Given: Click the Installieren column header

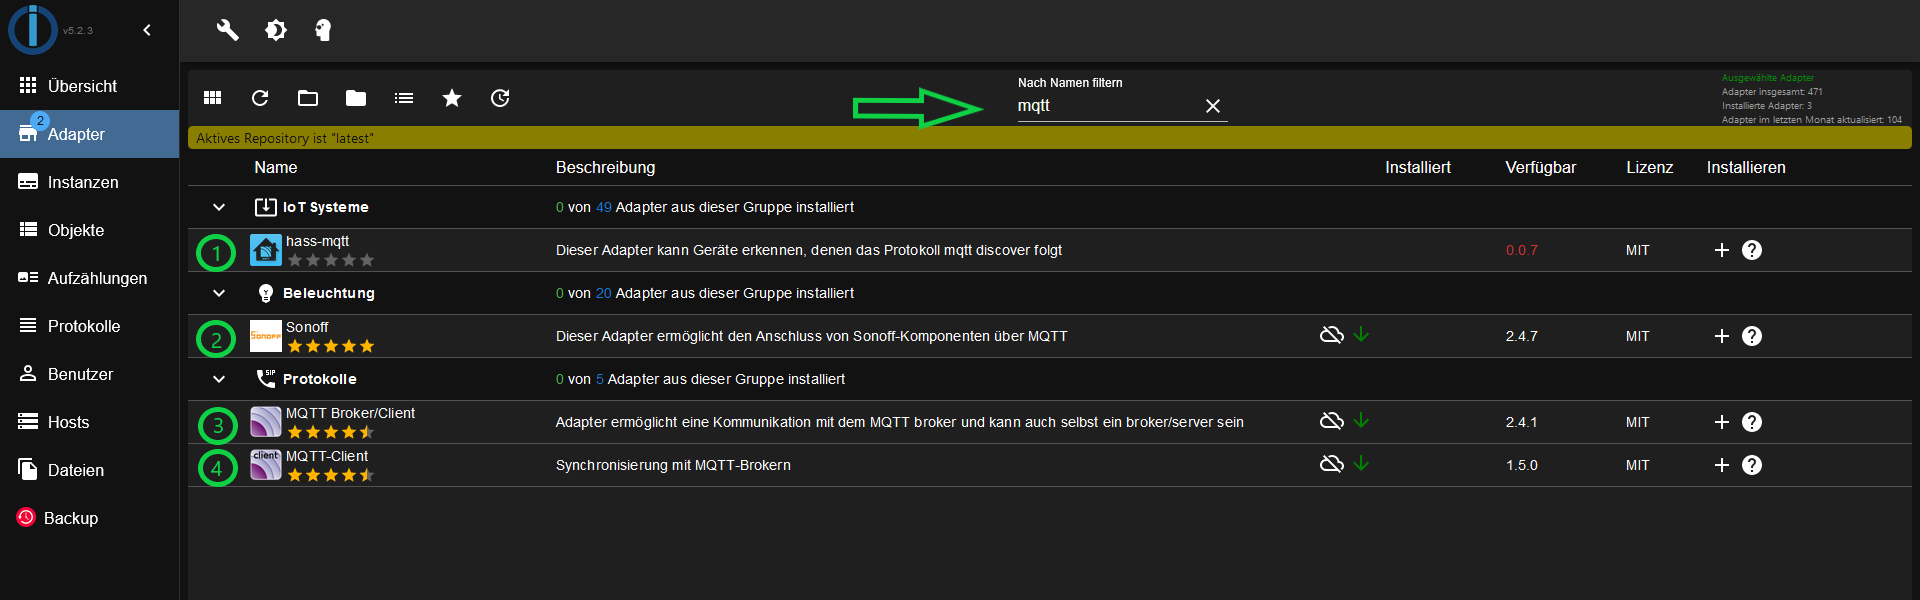Looking at the screenshot, I should coord(1746,168).
